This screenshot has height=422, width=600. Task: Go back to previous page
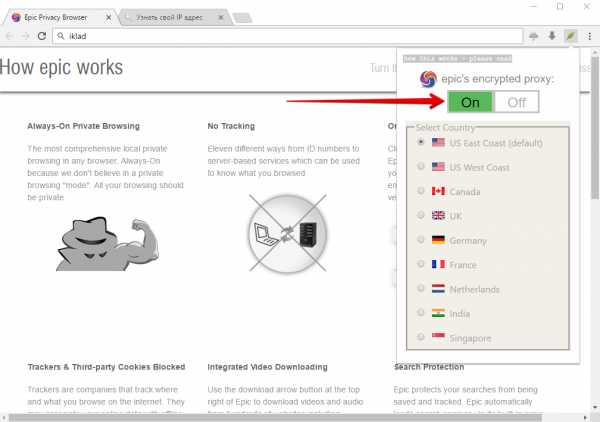[x=9, y=36]
